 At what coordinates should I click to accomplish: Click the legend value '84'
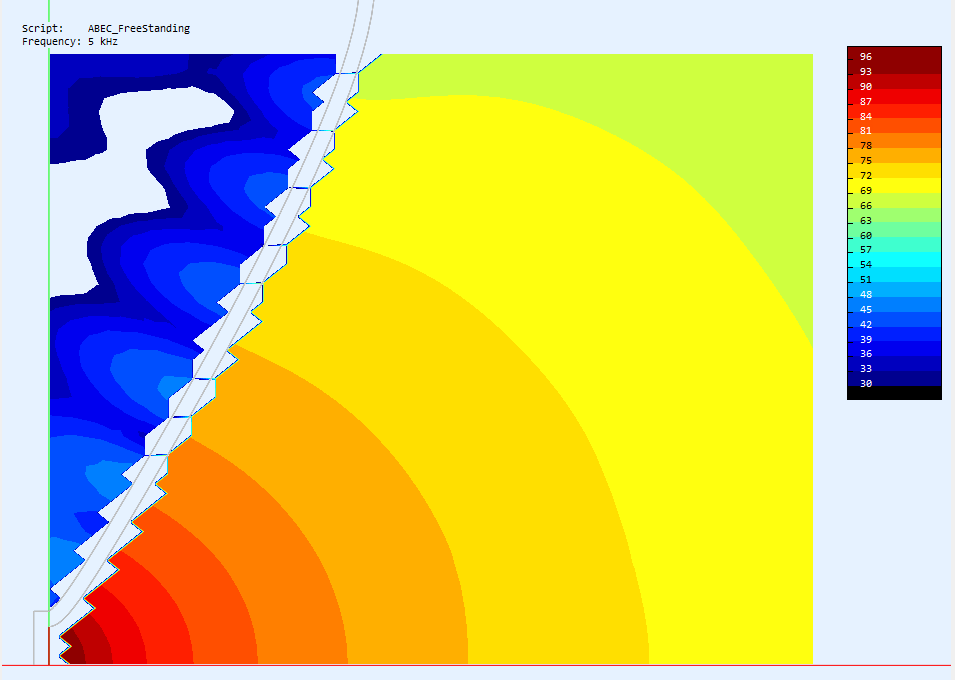(865, 116)
